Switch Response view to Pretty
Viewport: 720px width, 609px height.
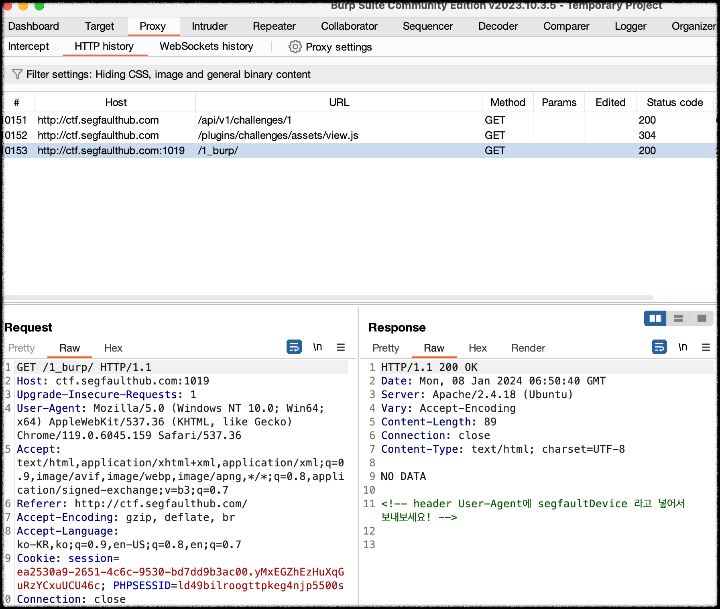click(386, 348)
